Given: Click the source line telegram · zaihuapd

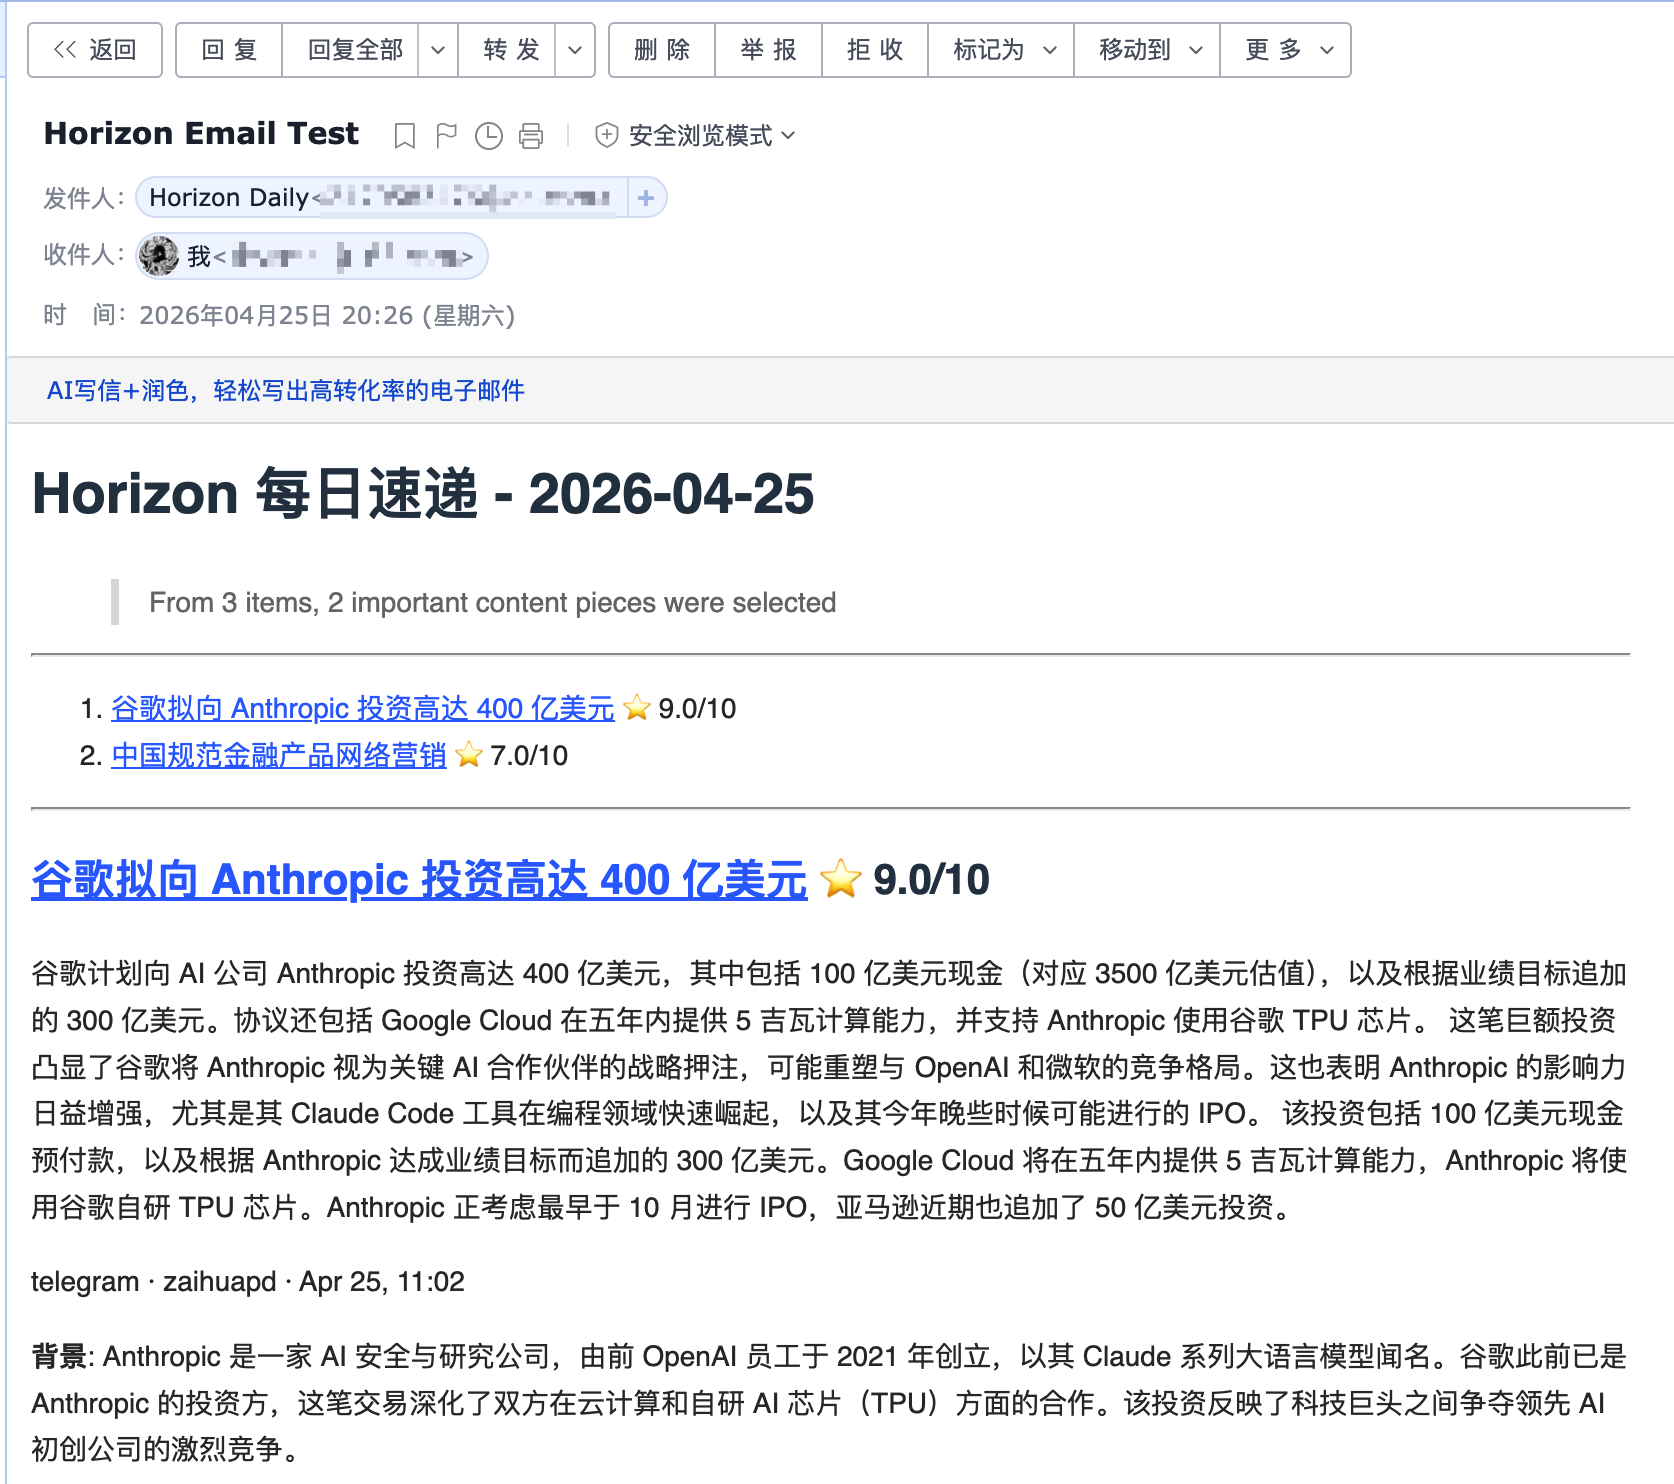Looking at the screenshot, I should click(248, 1281).
